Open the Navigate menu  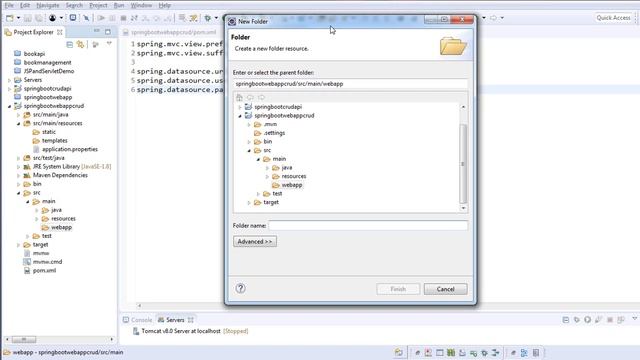(x=48, y=5)
